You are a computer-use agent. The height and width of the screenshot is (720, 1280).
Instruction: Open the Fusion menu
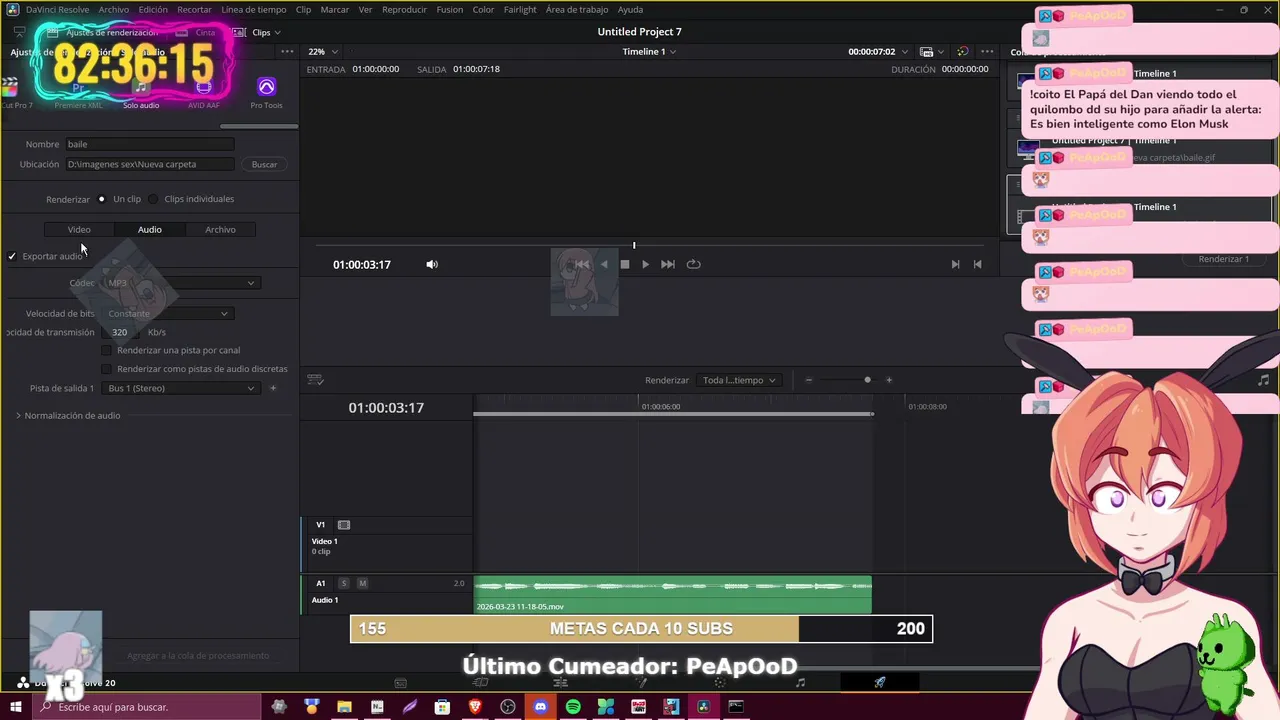(449, 9)
